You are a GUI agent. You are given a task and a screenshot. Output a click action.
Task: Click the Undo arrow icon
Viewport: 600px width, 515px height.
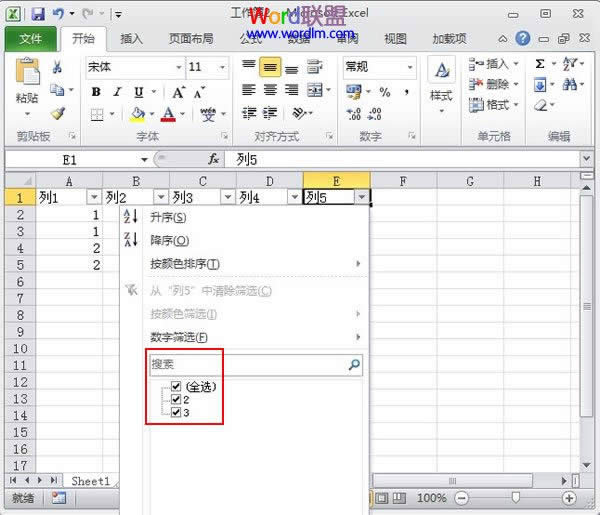[x=59, y=14]
